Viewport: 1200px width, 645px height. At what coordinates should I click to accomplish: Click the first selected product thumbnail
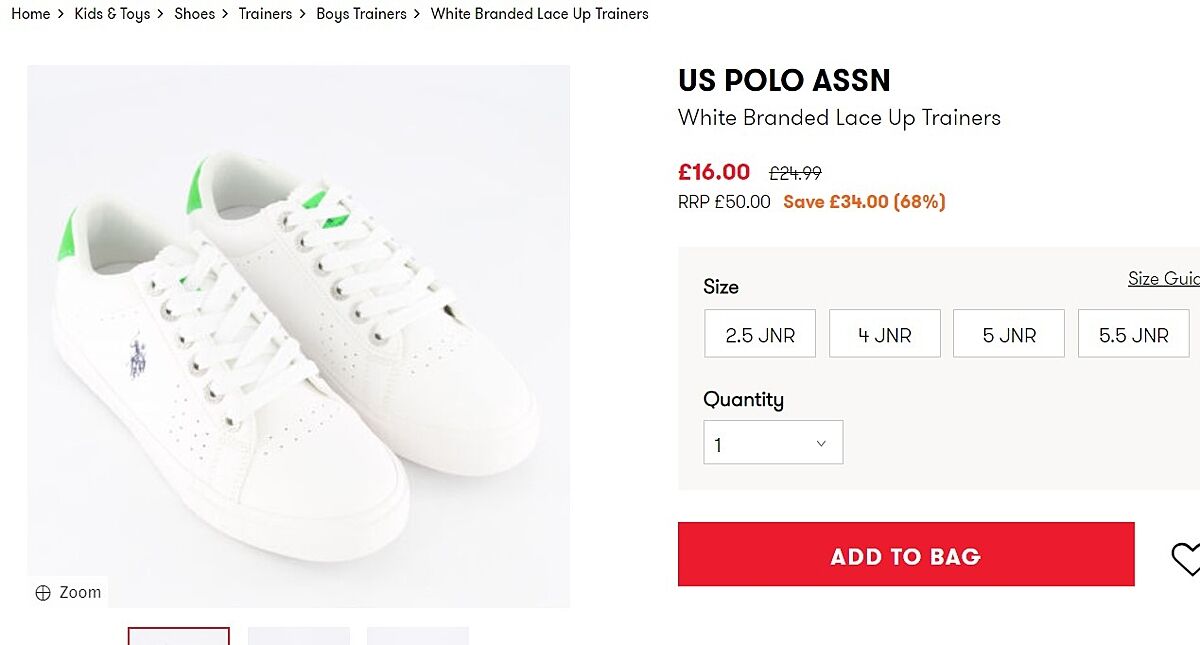point(179,636)
